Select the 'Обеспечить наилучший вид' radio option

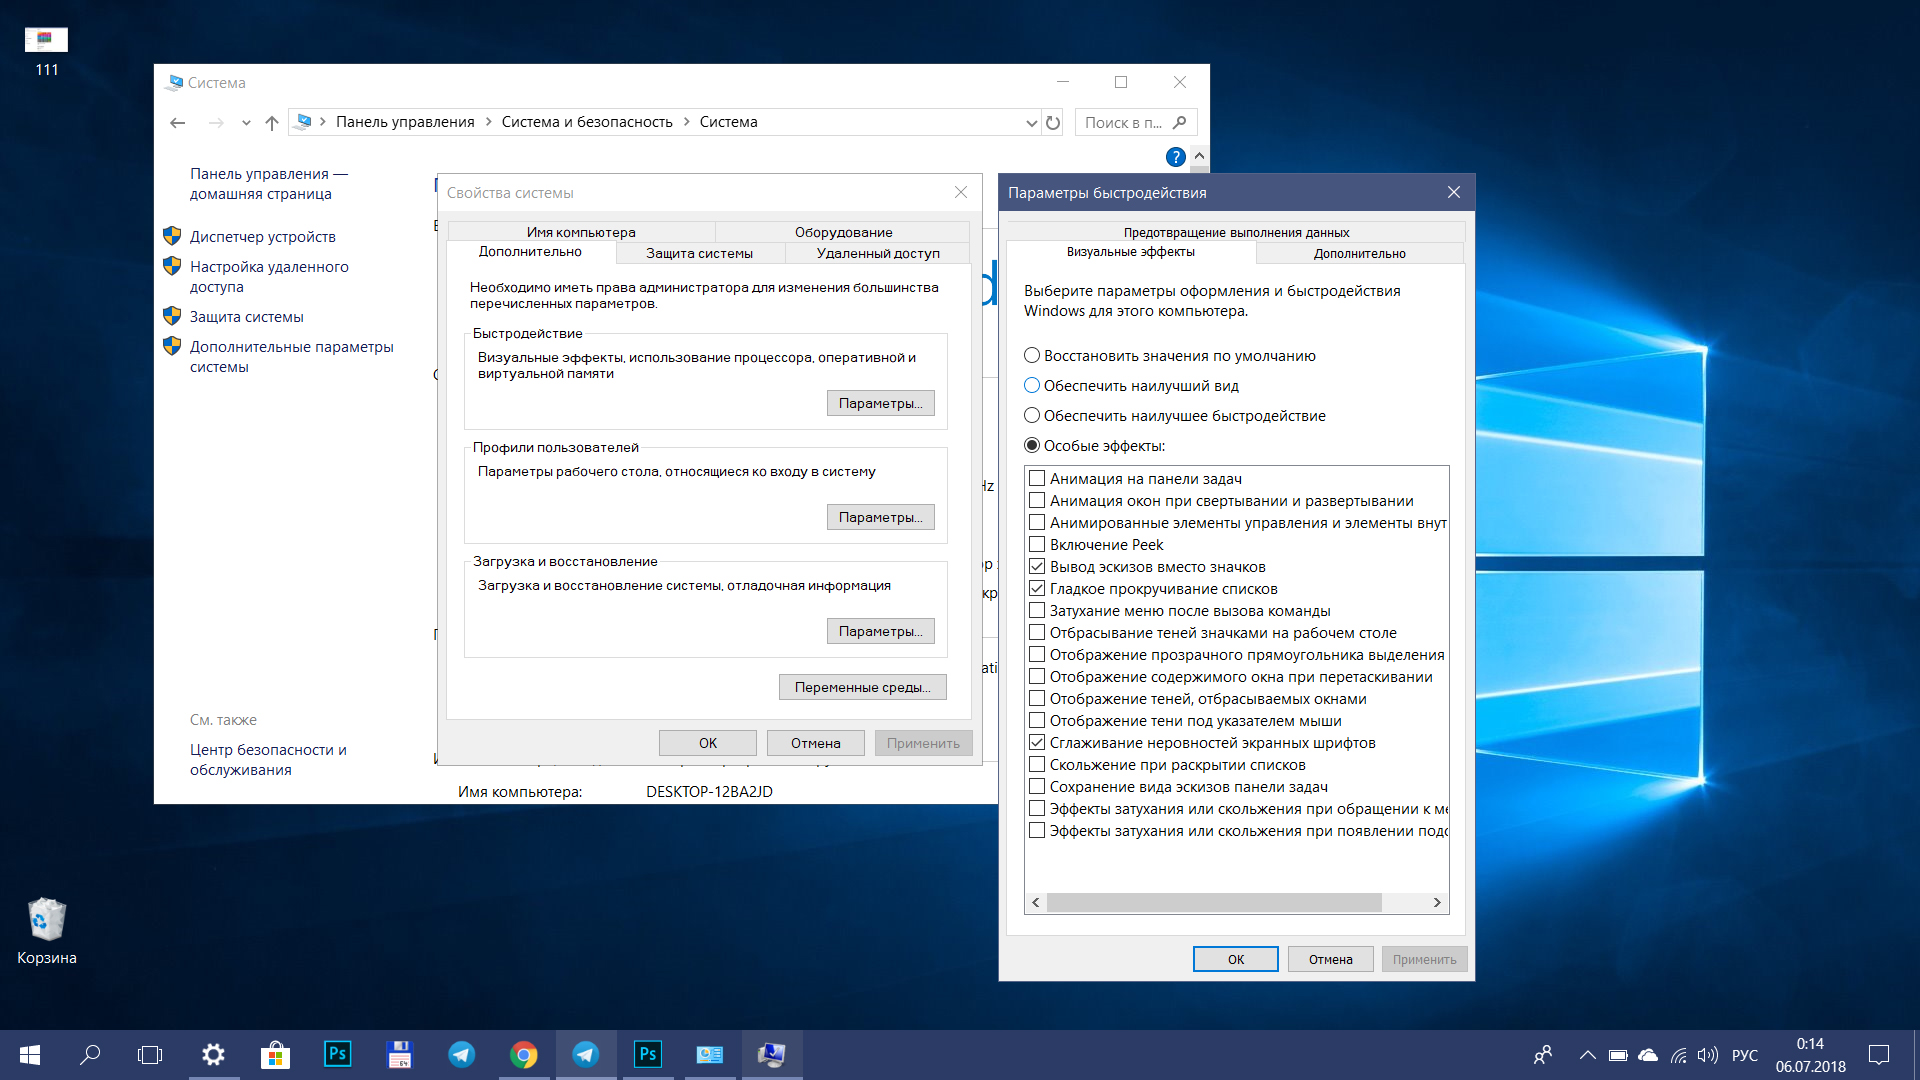tap(1032, 385)
